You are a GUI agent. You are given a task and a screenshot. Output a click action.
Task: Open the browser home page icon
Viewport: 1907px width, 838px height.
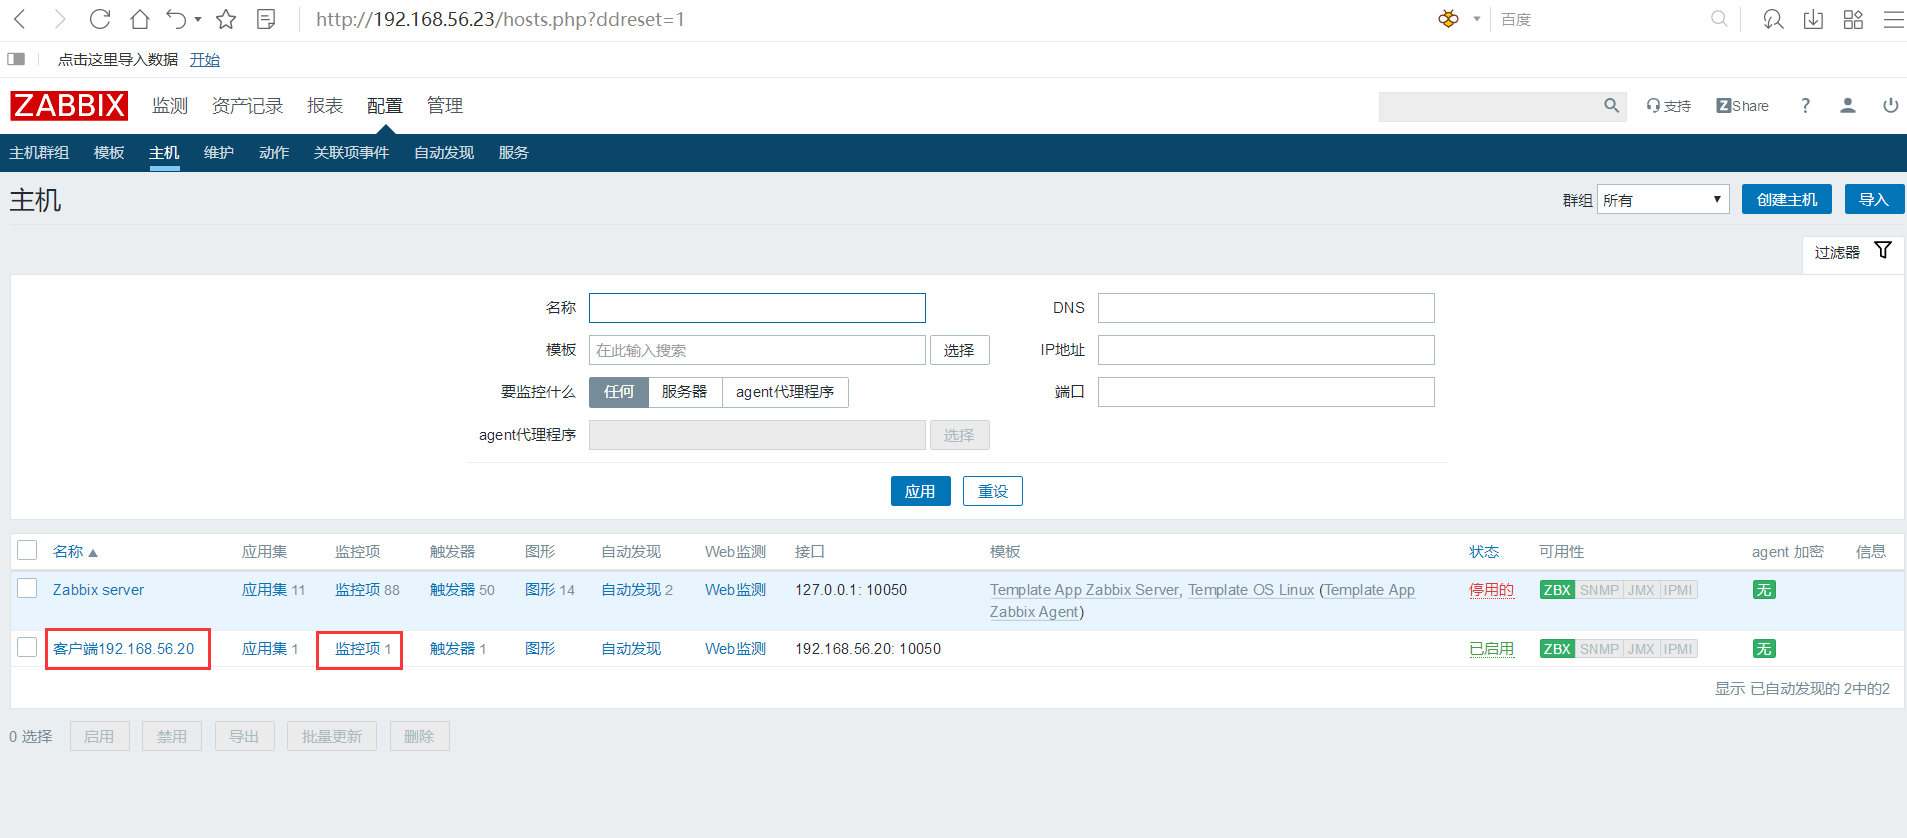140,19
